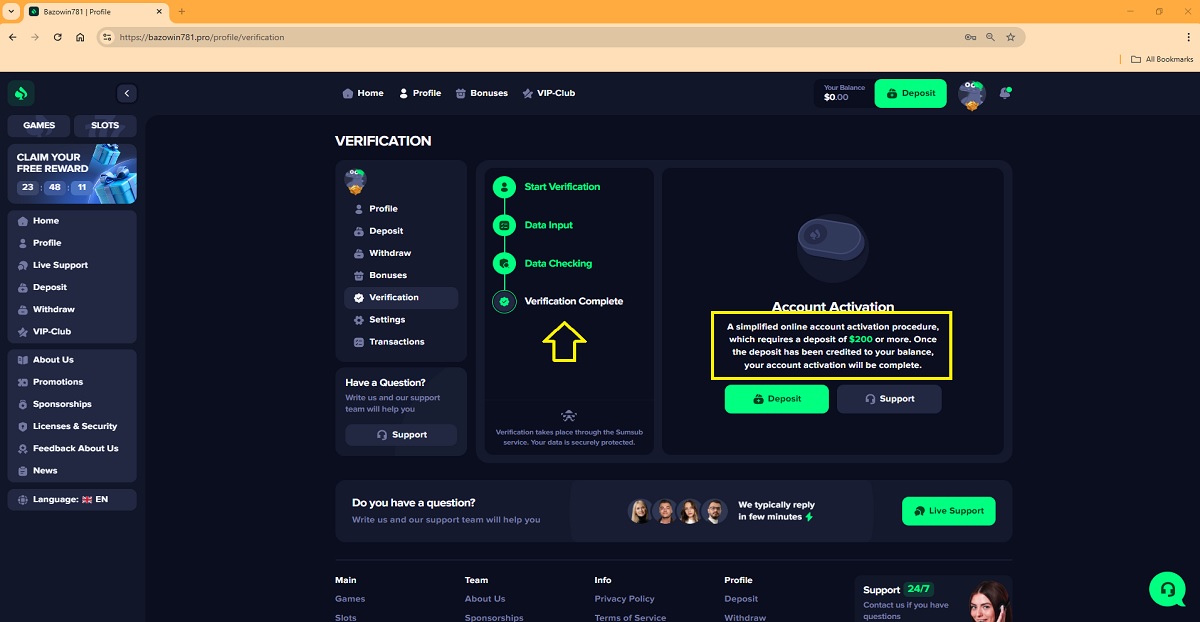Open the Language: EN selector
Image resolution: width=1200 pixels, height=622 pixels.
[x=72, y=499]
